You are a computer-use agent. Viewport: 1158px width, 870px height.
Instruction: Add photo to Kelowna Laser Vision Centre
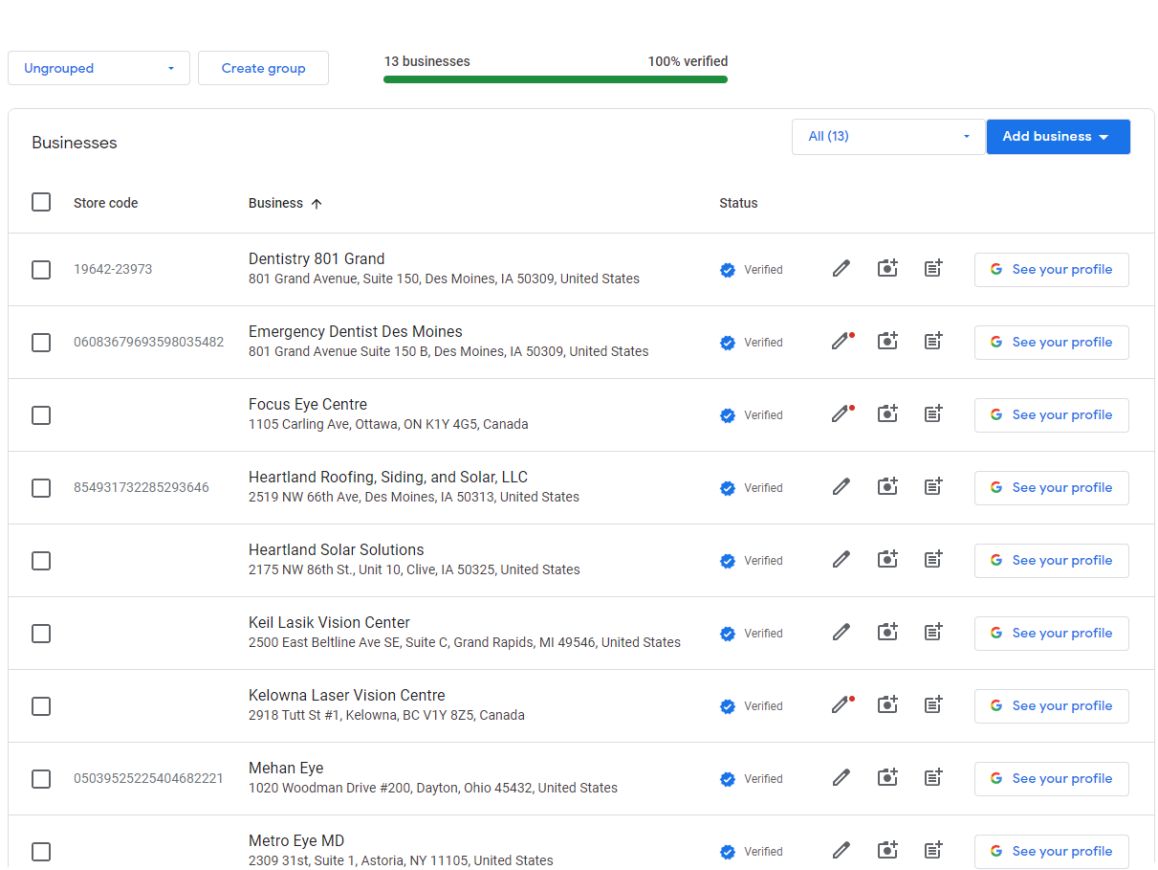click(x=887, y=704)
